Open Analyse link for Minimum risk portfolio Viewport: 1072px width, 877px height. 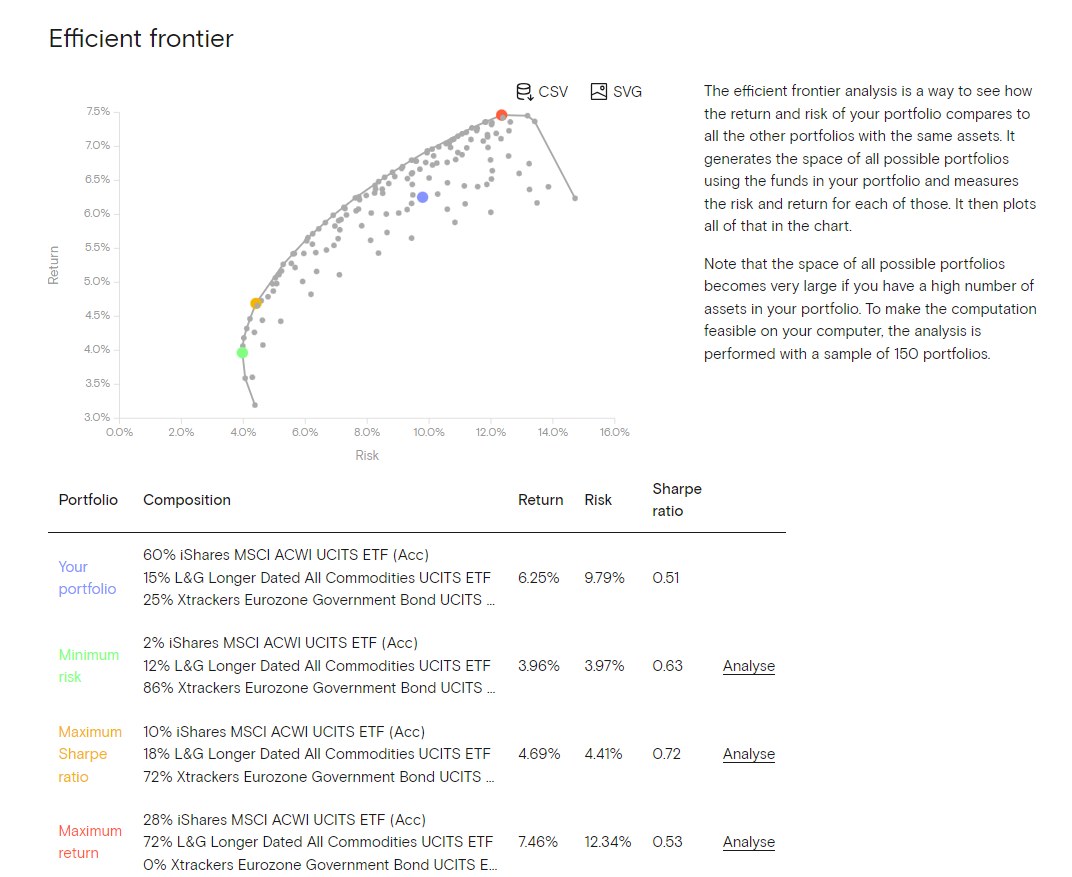pyautogui.click(x=748, y=666)
